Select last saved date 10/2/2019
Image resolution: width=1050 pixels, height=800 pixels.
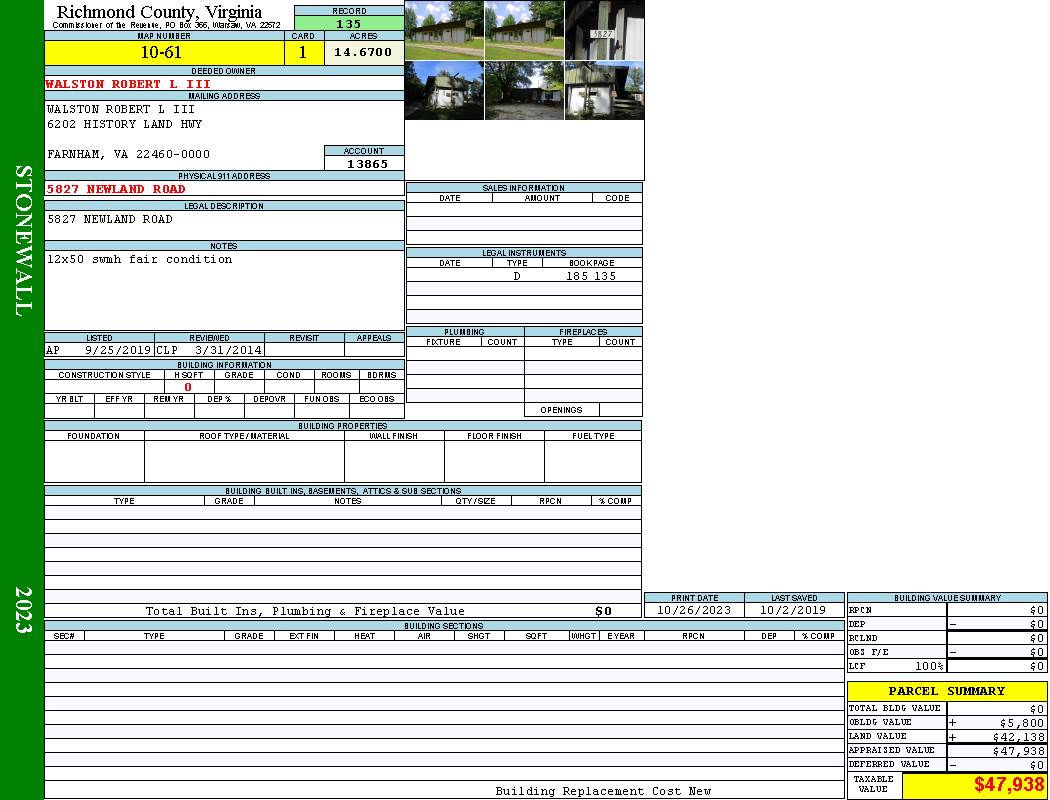point(794,610)
